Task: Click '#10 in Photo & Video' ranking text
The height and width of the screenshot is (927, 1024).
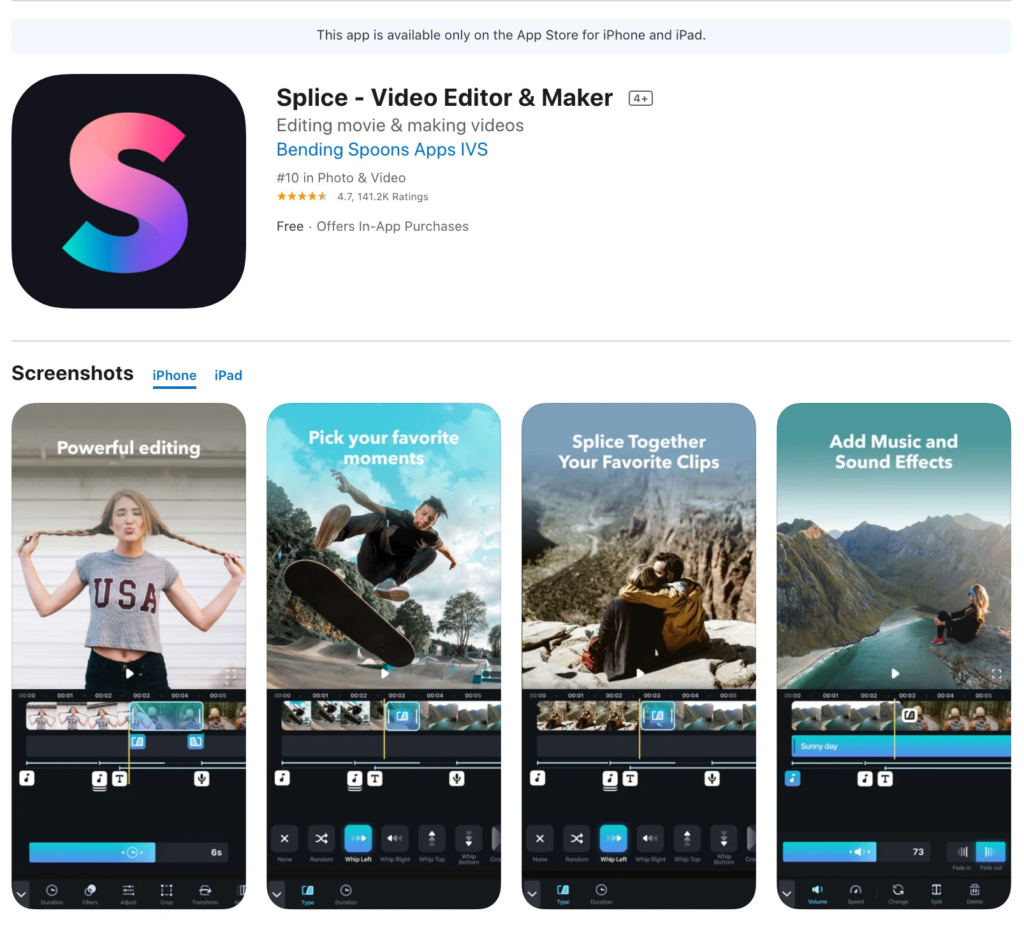Action: (x=341, y=178)
